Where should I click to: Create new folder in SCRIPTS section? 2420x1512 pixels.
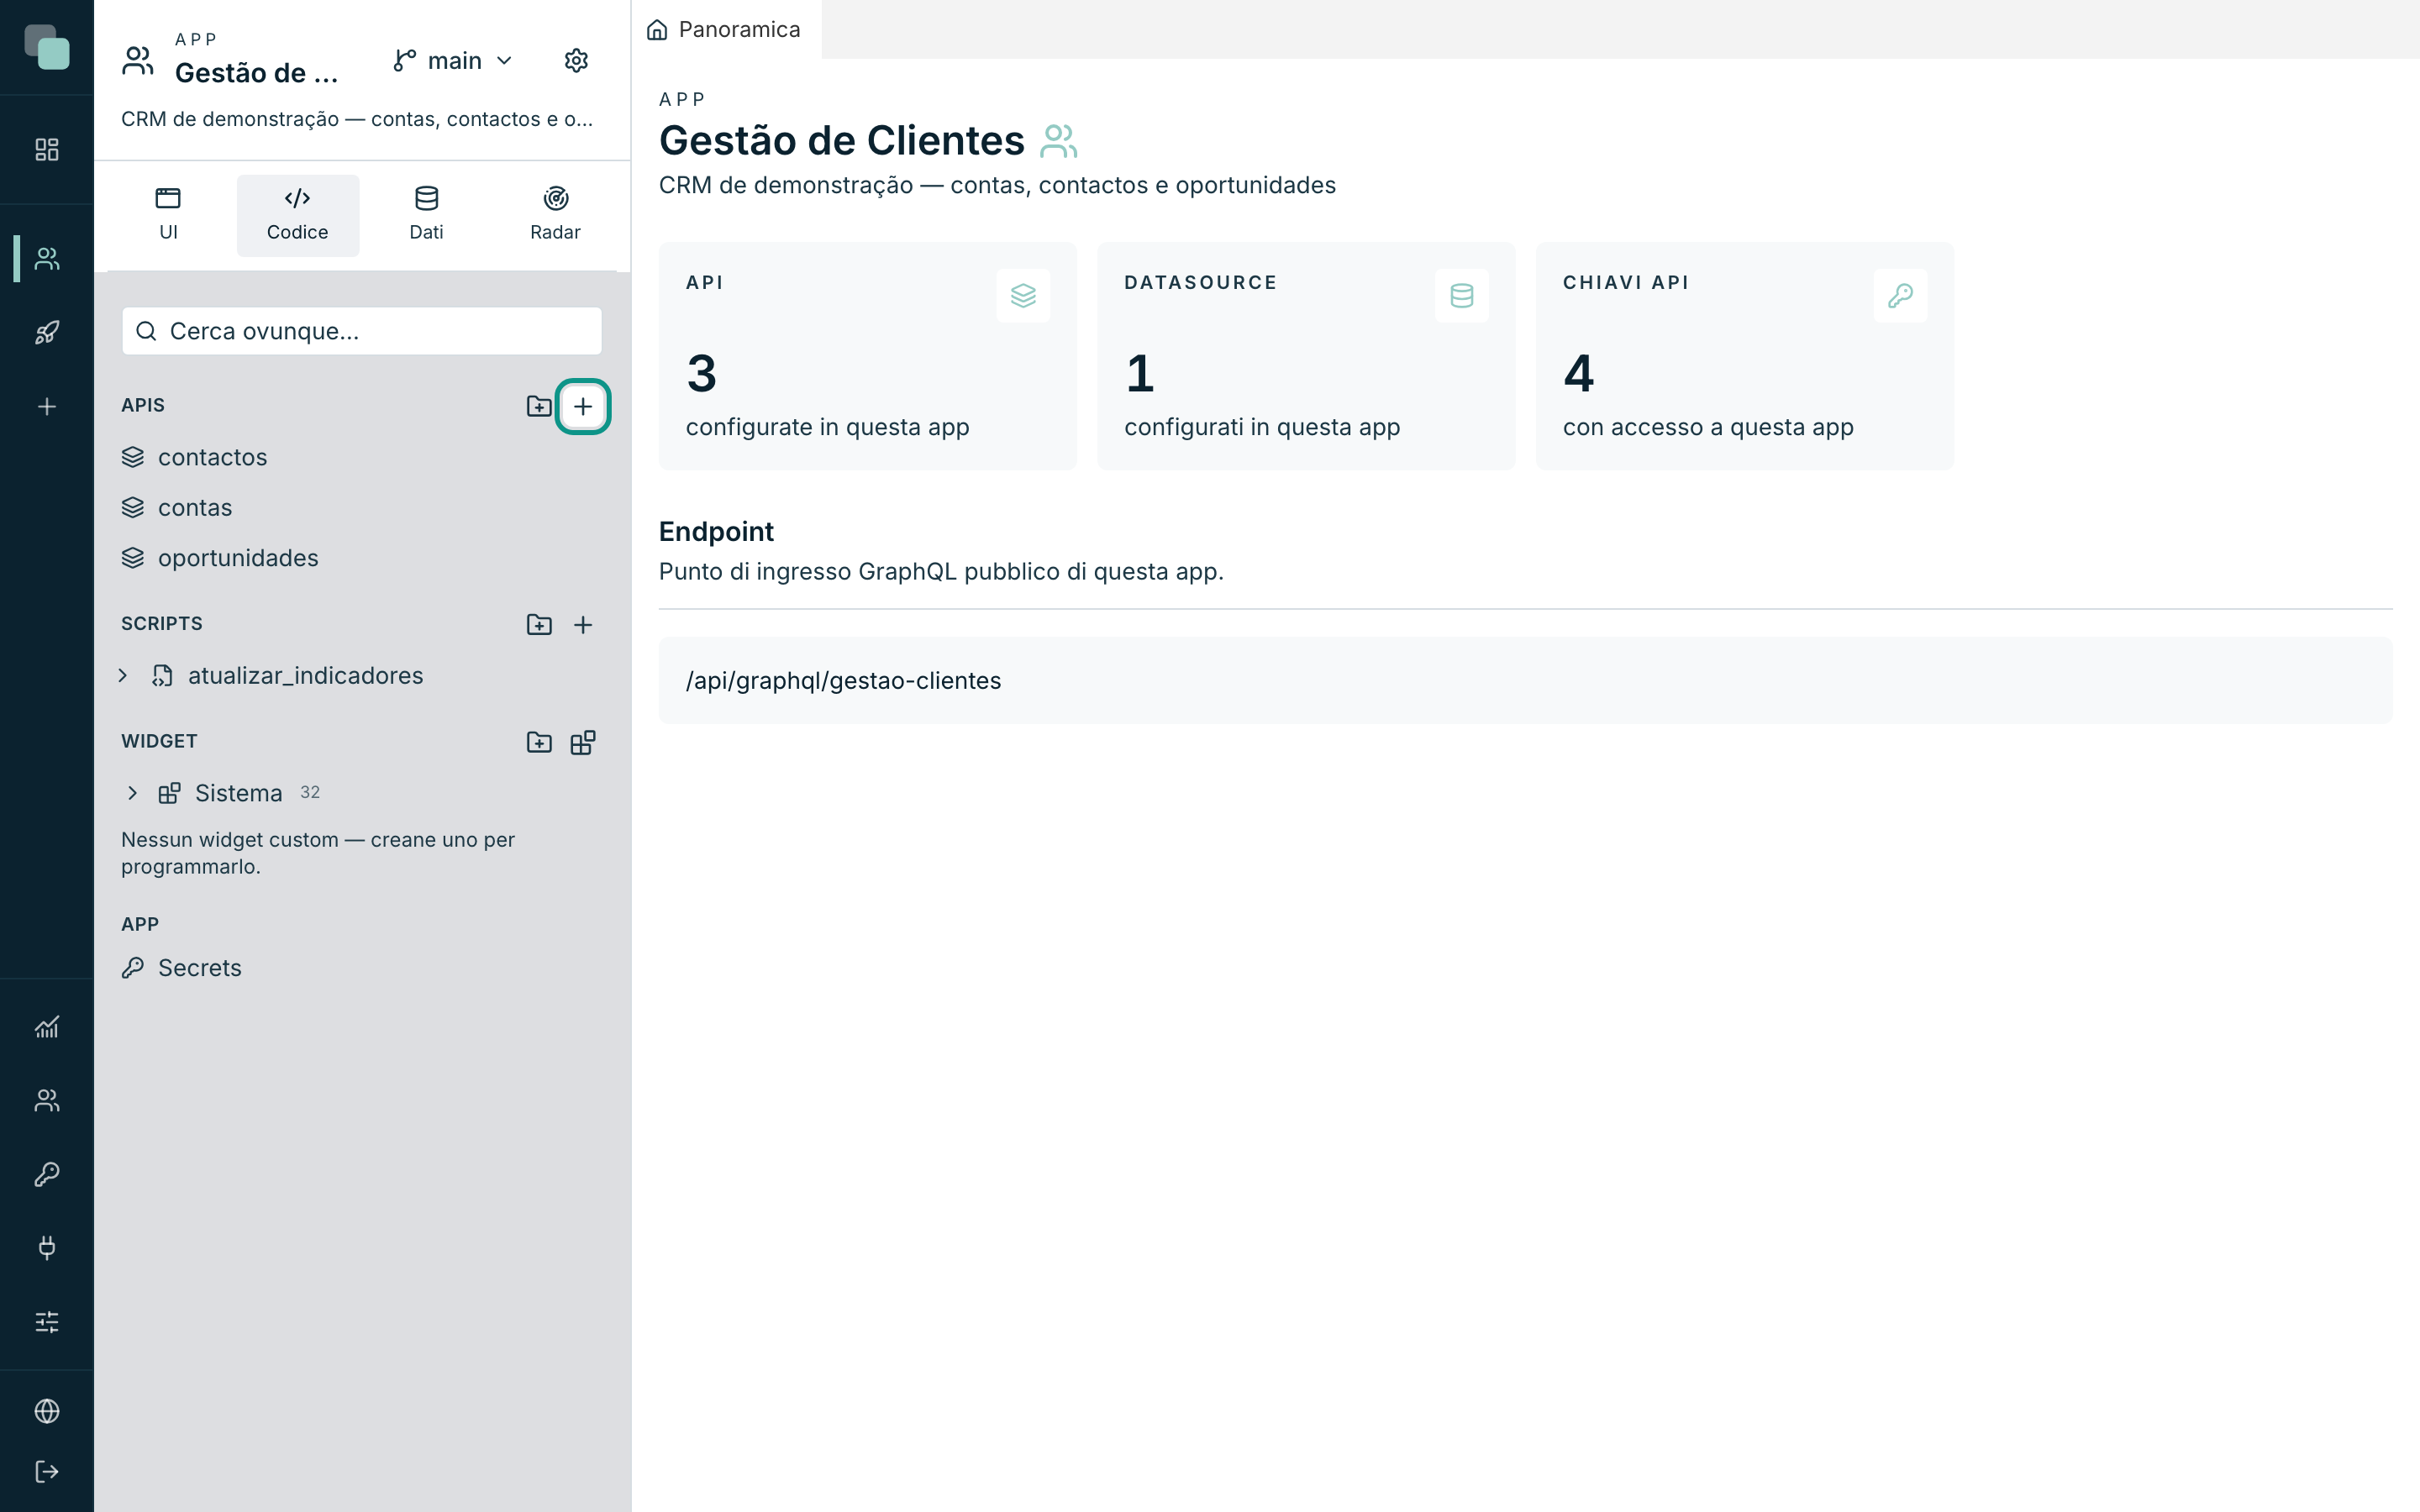pyautogui.click(x=539, y=625)
